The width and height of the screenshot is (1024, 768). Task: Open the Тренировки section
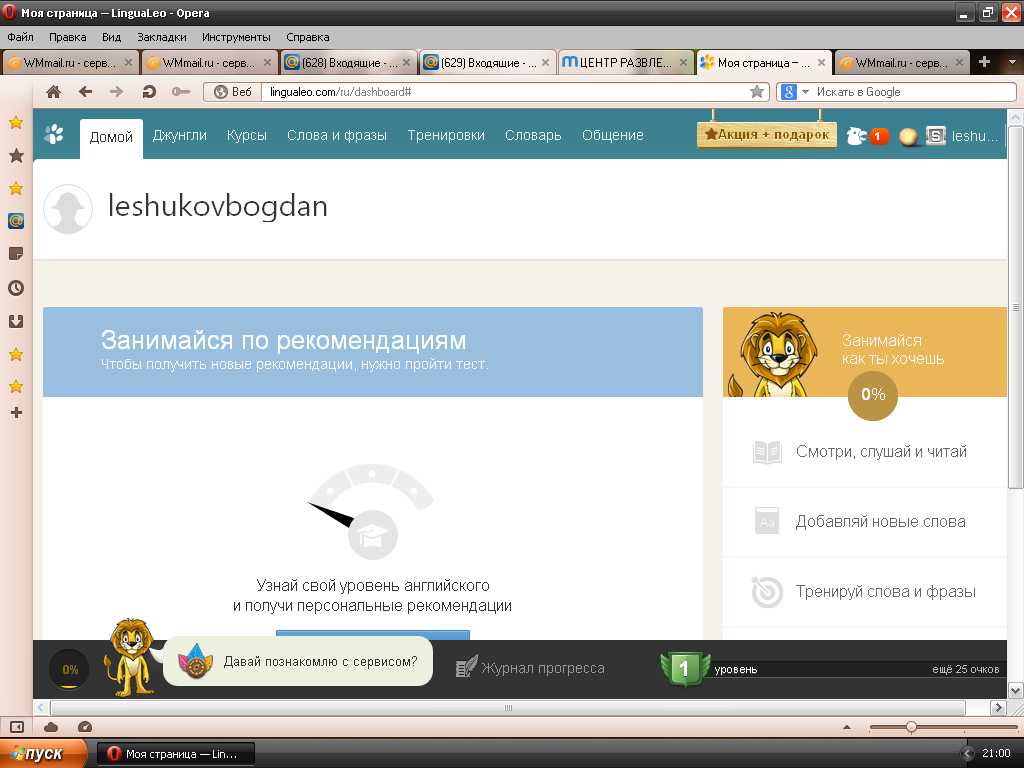pos(446,135)
